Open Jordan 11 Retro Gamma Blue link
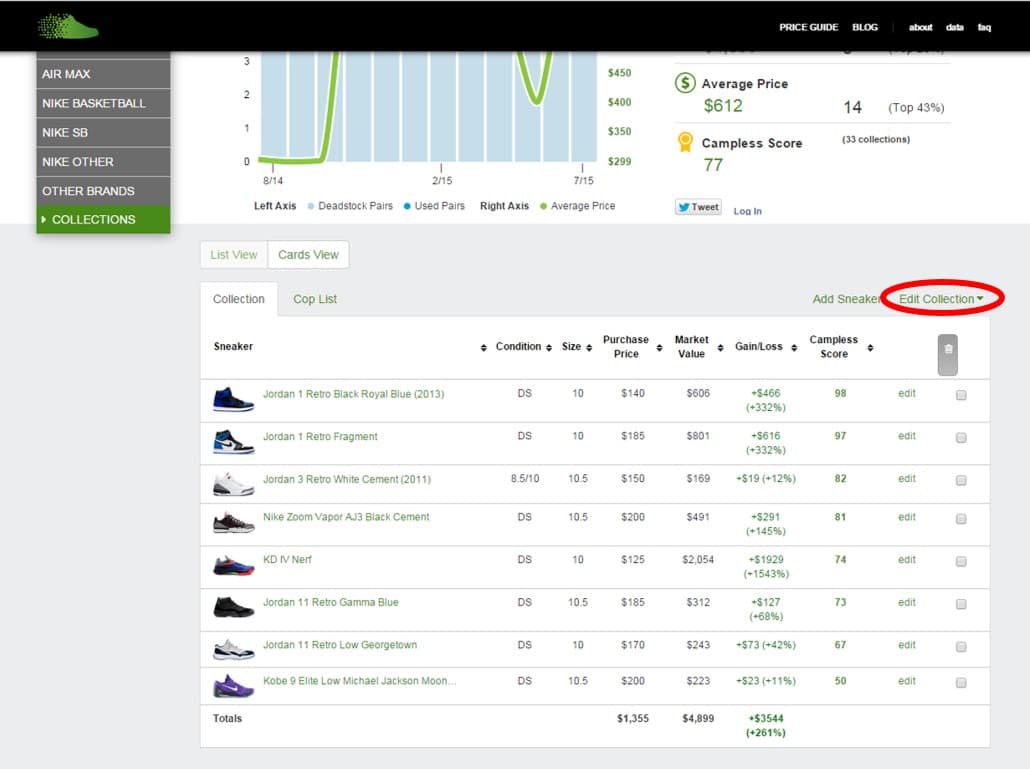 [330, 602]
